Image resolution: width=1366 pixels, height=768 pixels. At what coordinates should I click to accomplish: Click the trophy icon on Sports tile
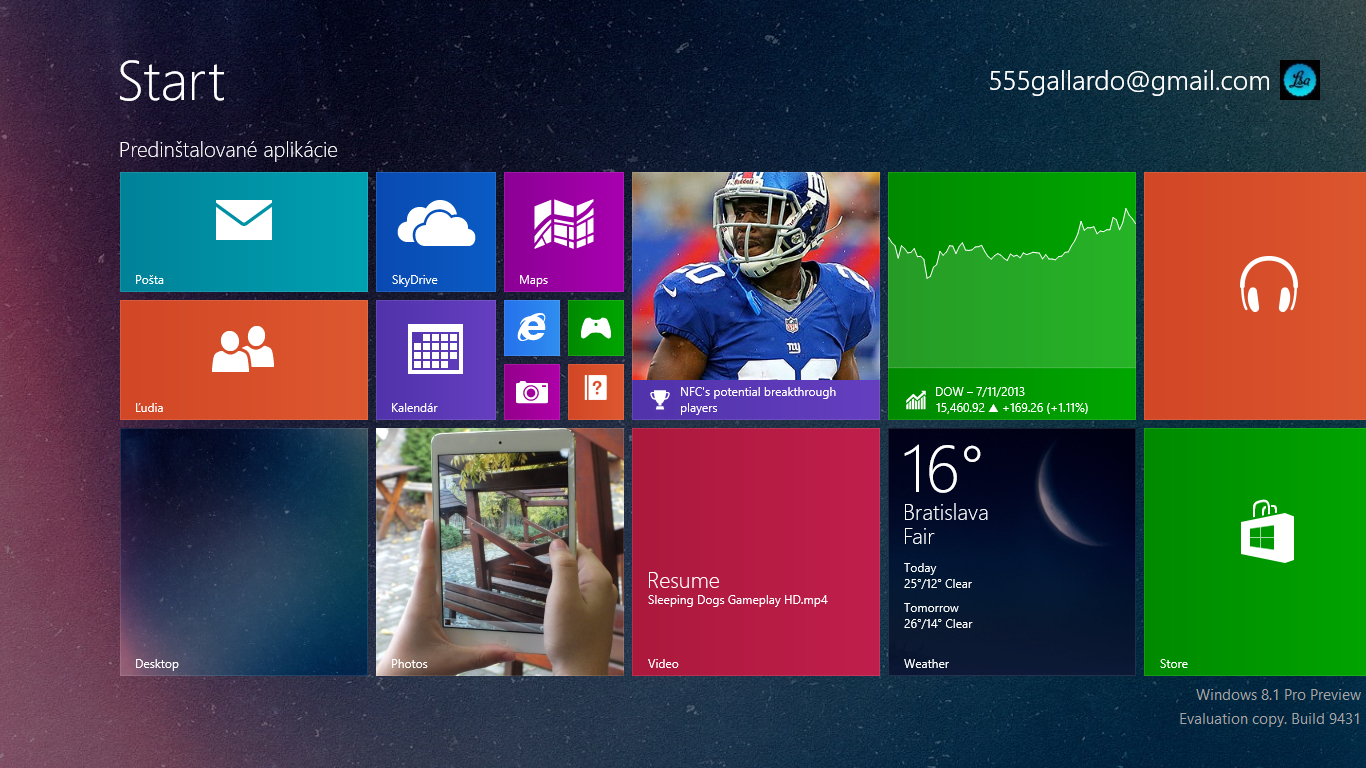pyautogui.click(x=659, y=400)
